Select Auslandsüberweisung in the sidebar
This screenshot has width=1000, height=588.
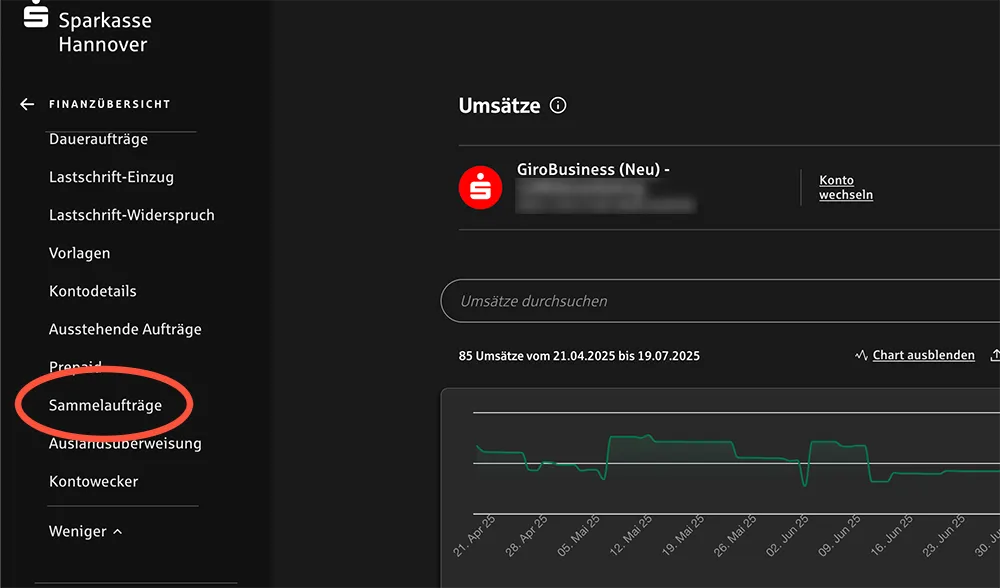click(125, 443)
